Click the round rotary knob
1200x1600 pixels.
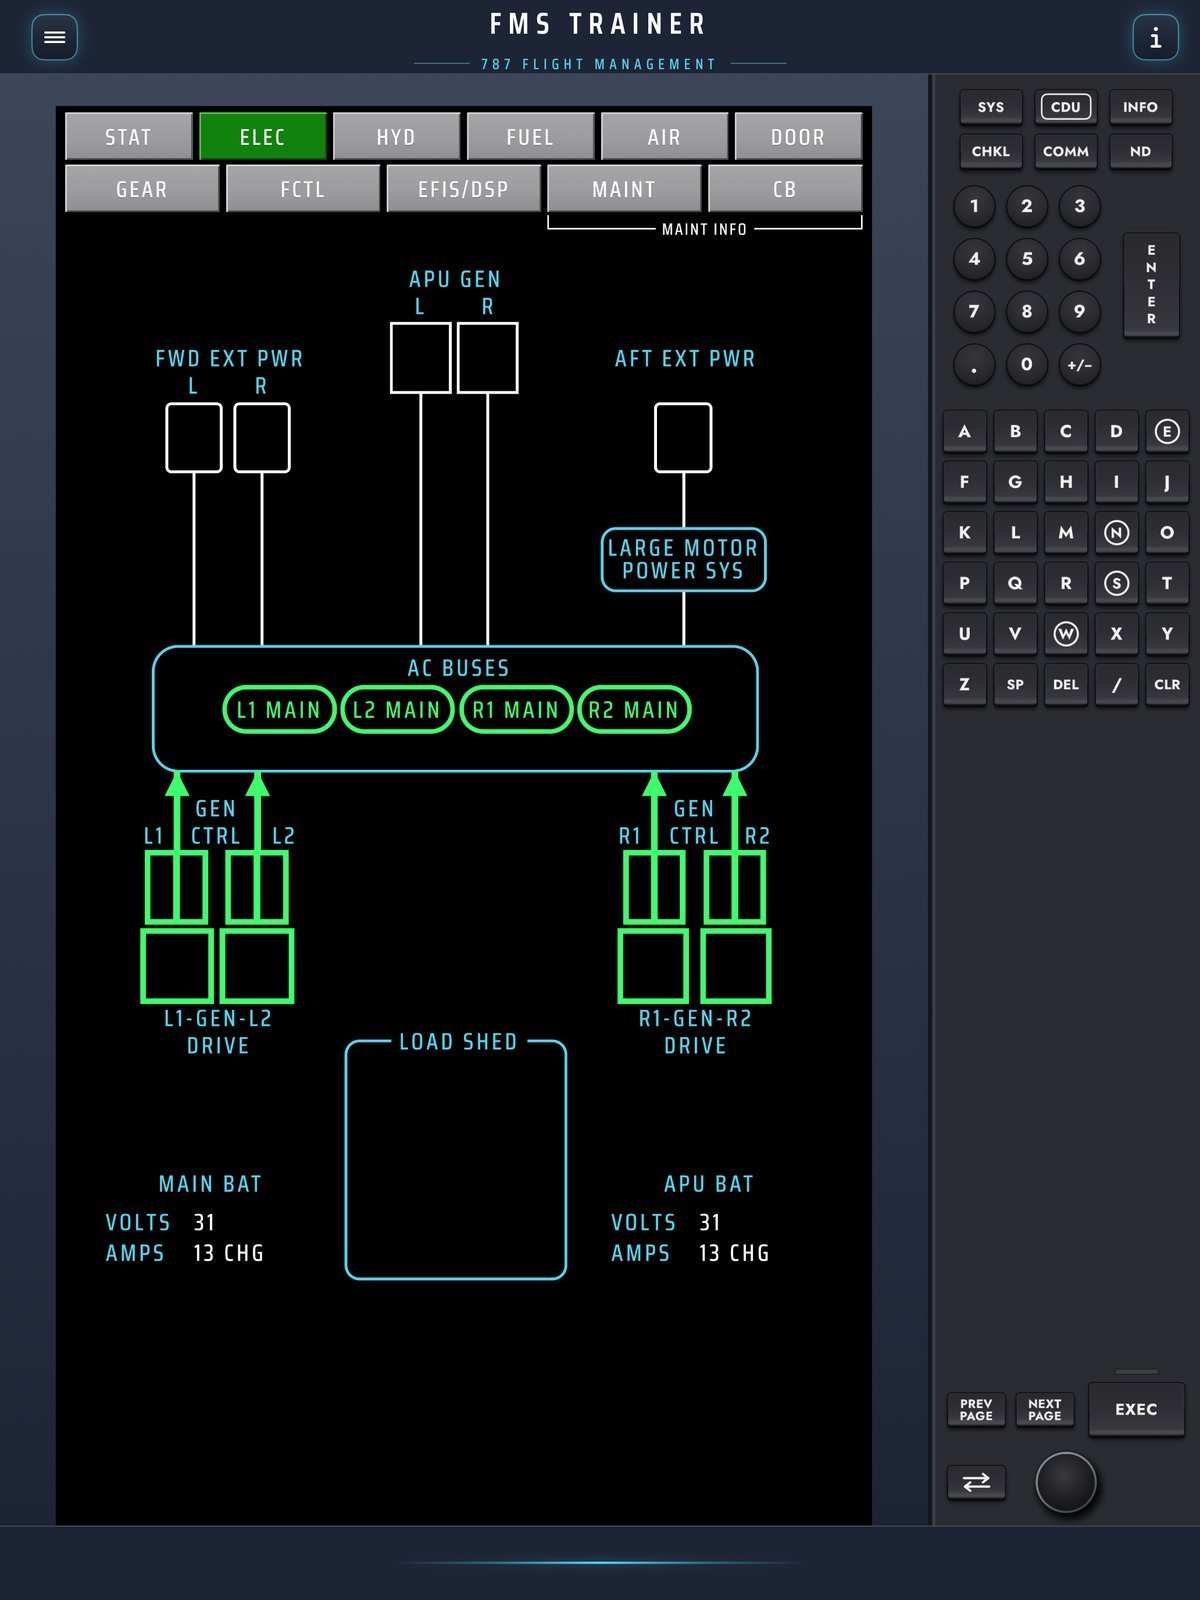pyautogui.click(x=1066, y=1482)
